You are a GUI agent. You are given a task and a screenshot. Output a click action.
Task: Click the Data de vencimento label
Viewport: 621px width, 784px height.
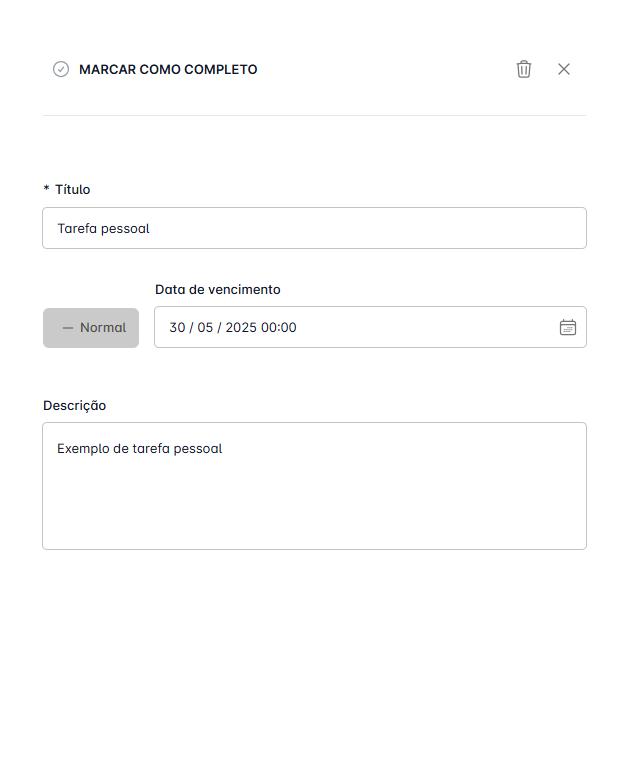point(218,290)
